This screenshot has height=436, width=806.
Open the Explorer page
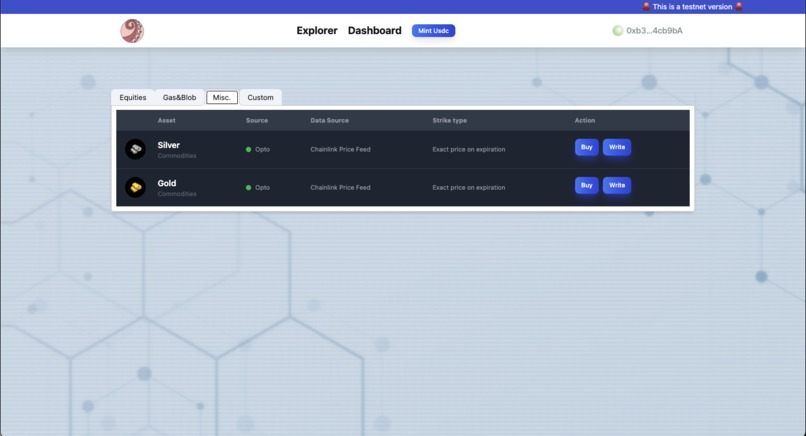317,31
